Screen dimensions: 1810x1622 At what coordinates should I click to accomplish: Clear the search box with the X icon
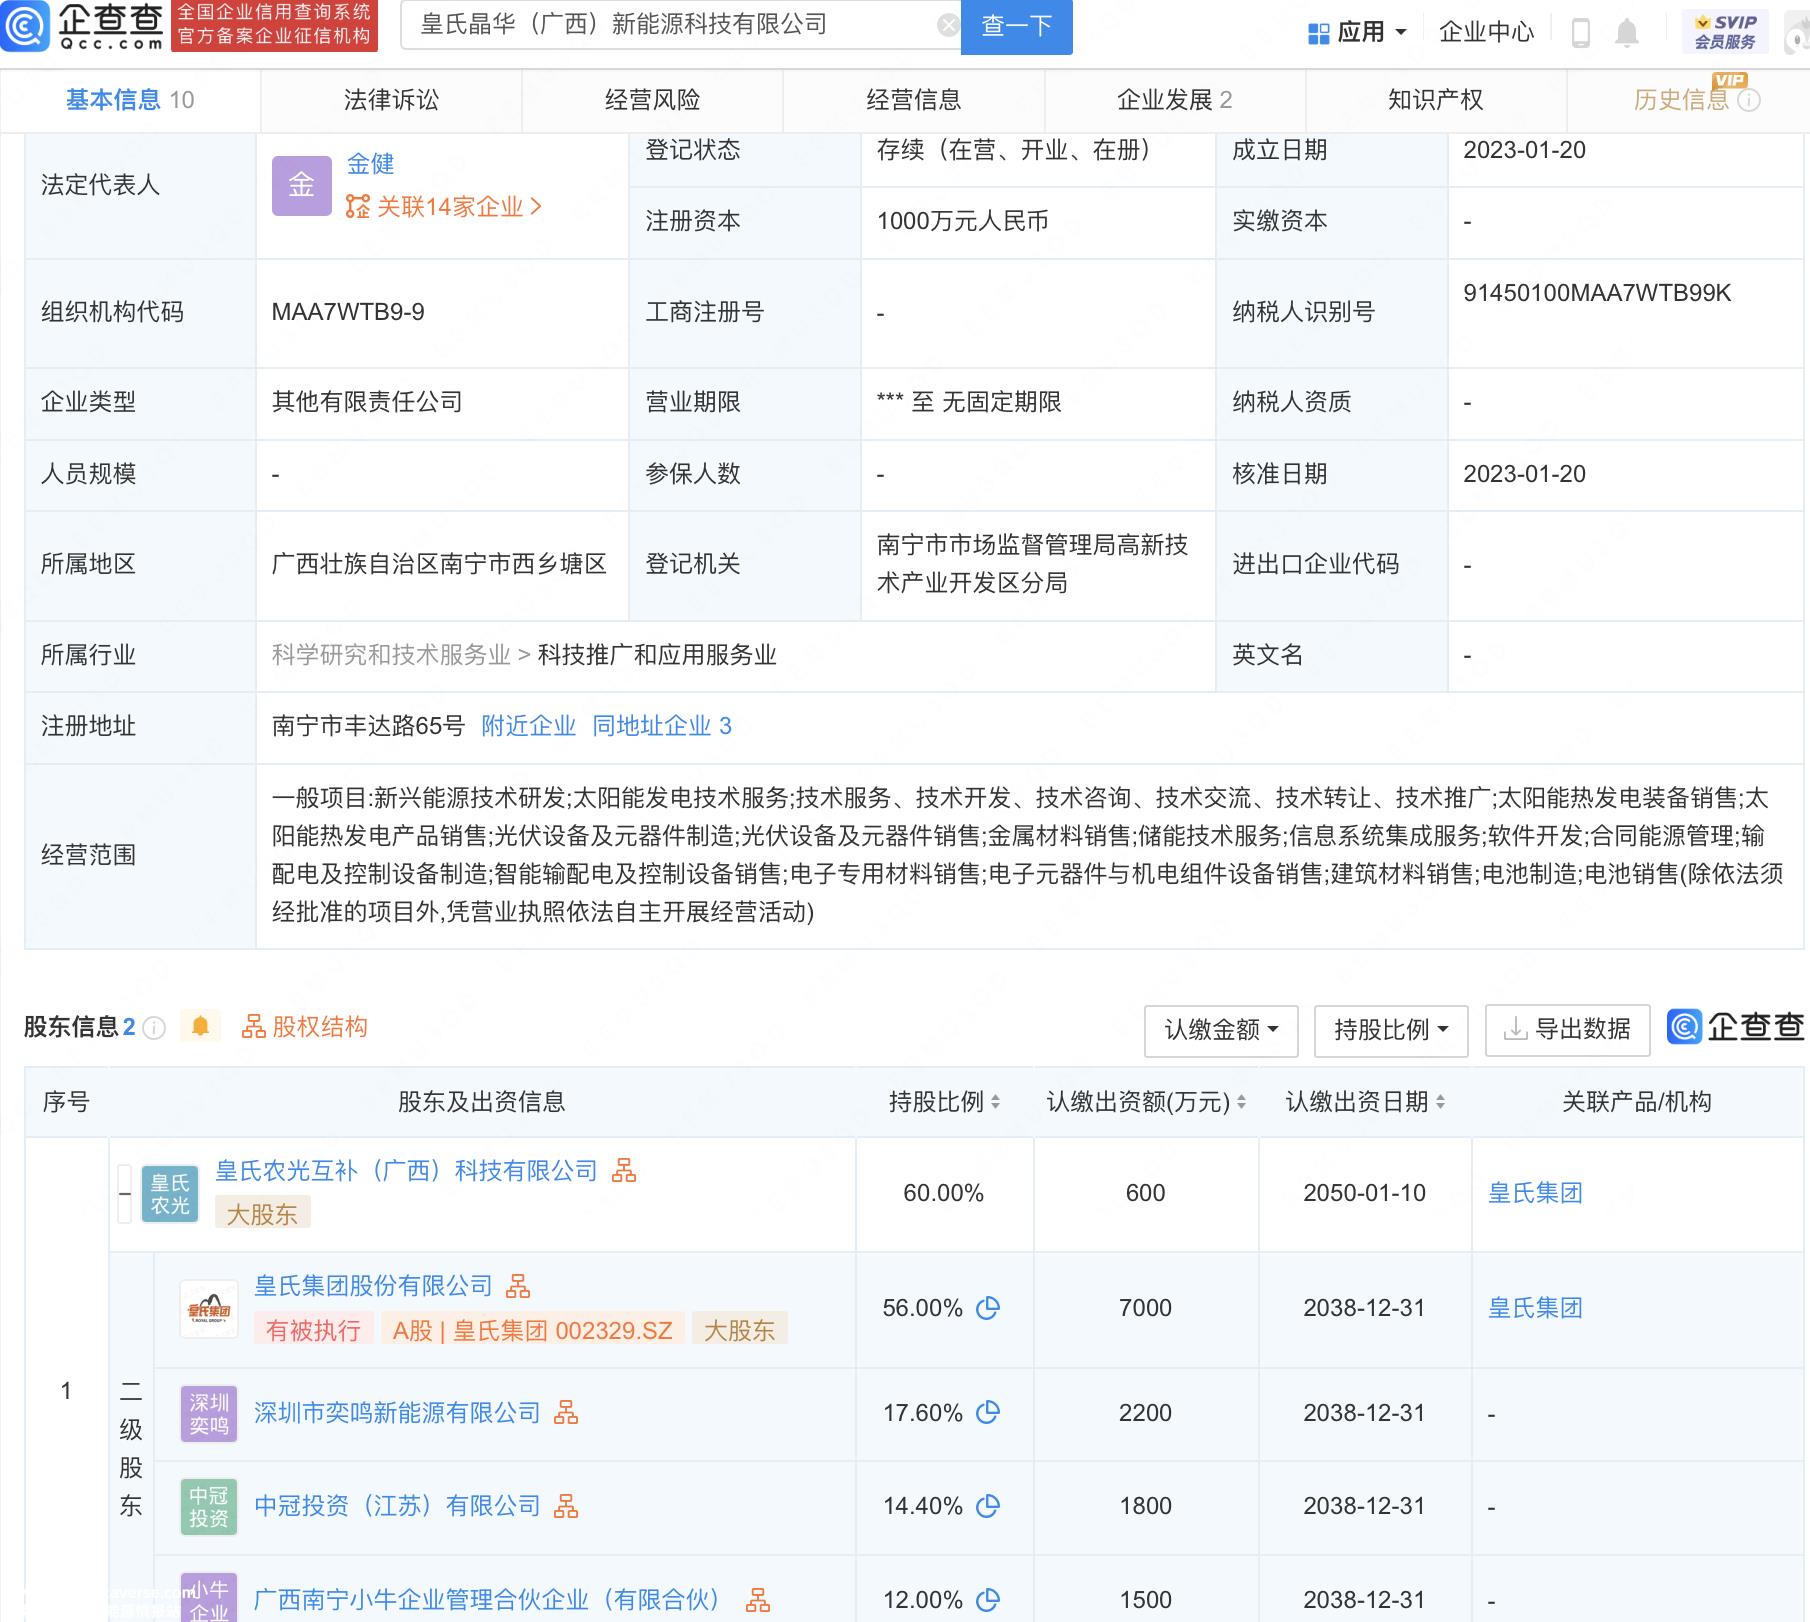[x=947, y=26]
